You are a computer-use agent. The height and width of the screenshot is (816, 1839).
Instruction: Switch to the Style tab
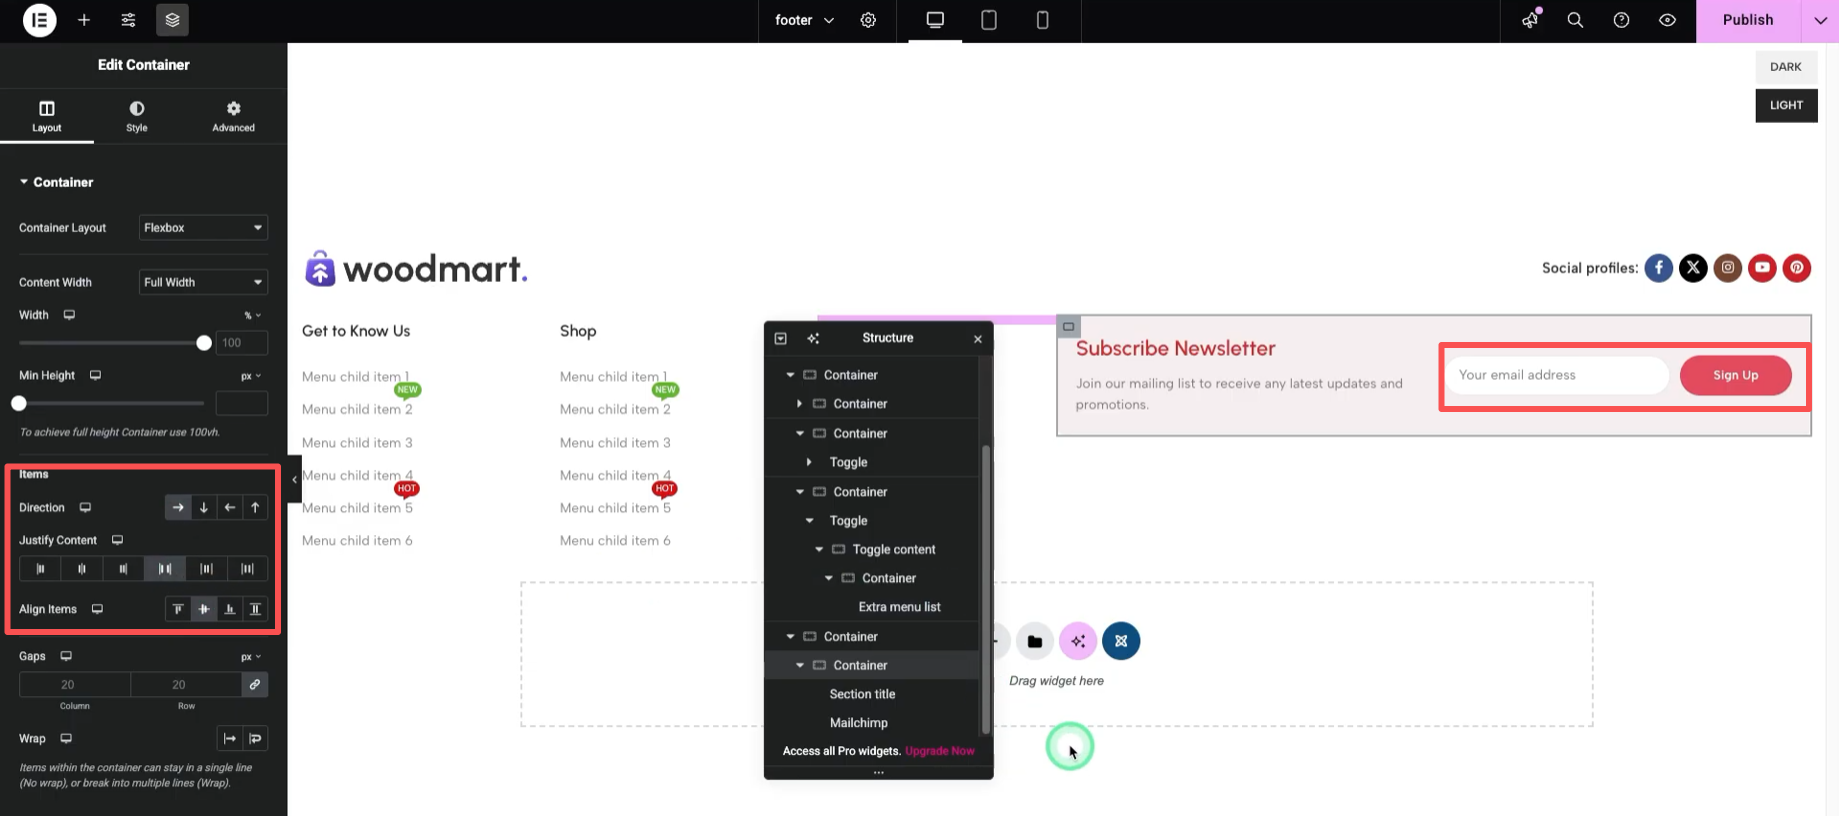tap(137, 116)
